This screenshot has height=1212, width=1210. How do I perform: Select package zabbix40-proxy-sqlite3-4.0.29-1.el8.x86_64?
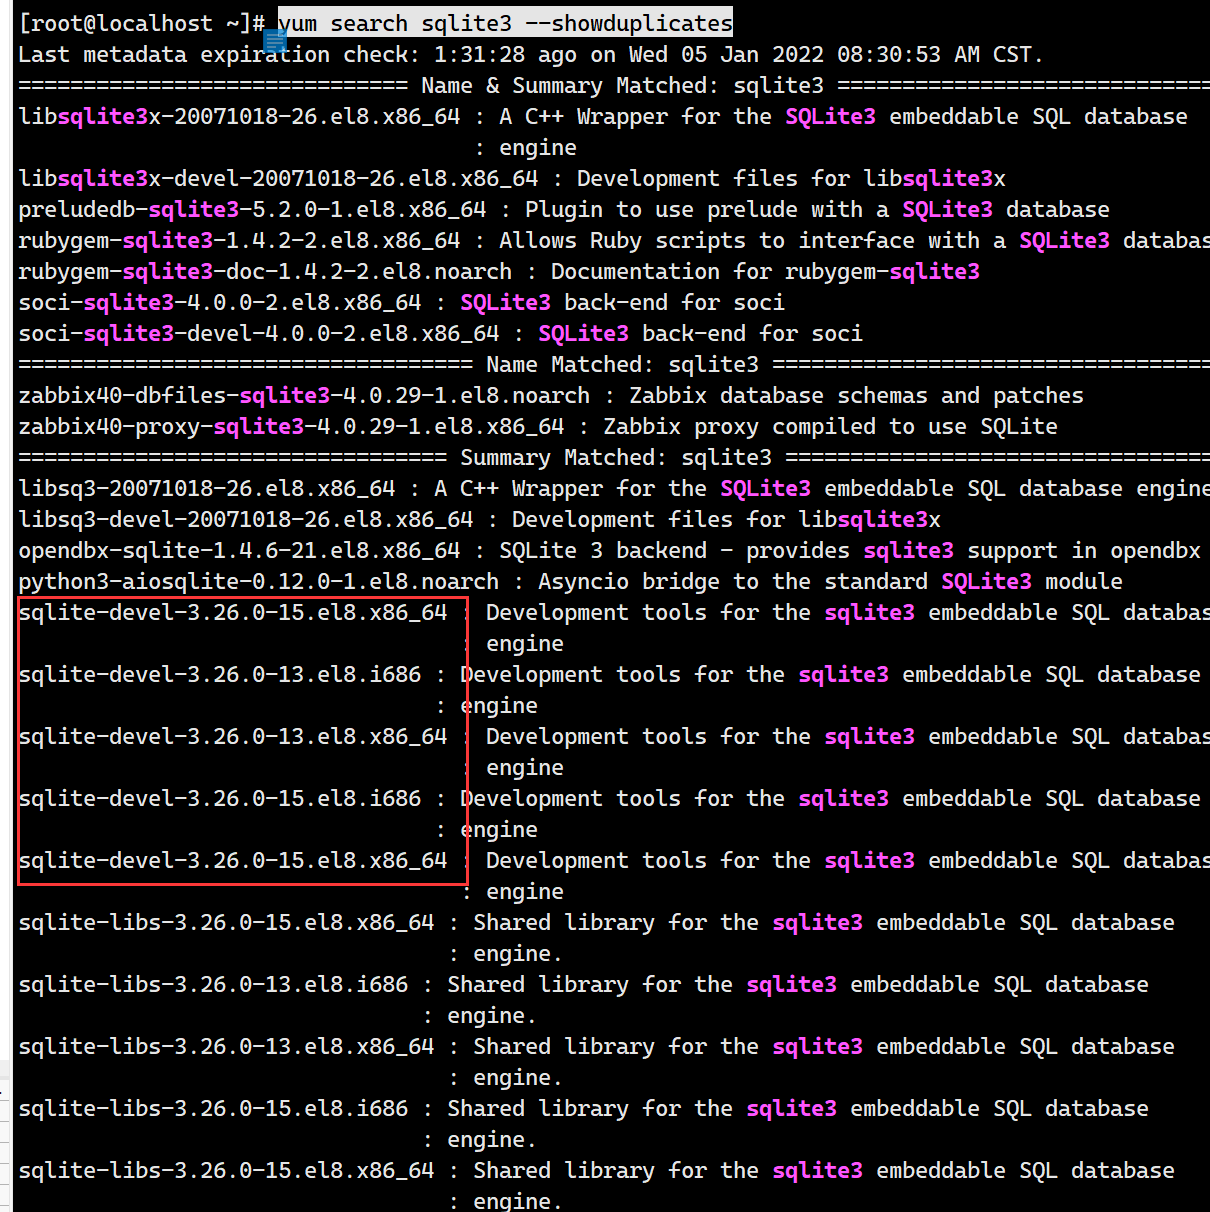[291, 426]
